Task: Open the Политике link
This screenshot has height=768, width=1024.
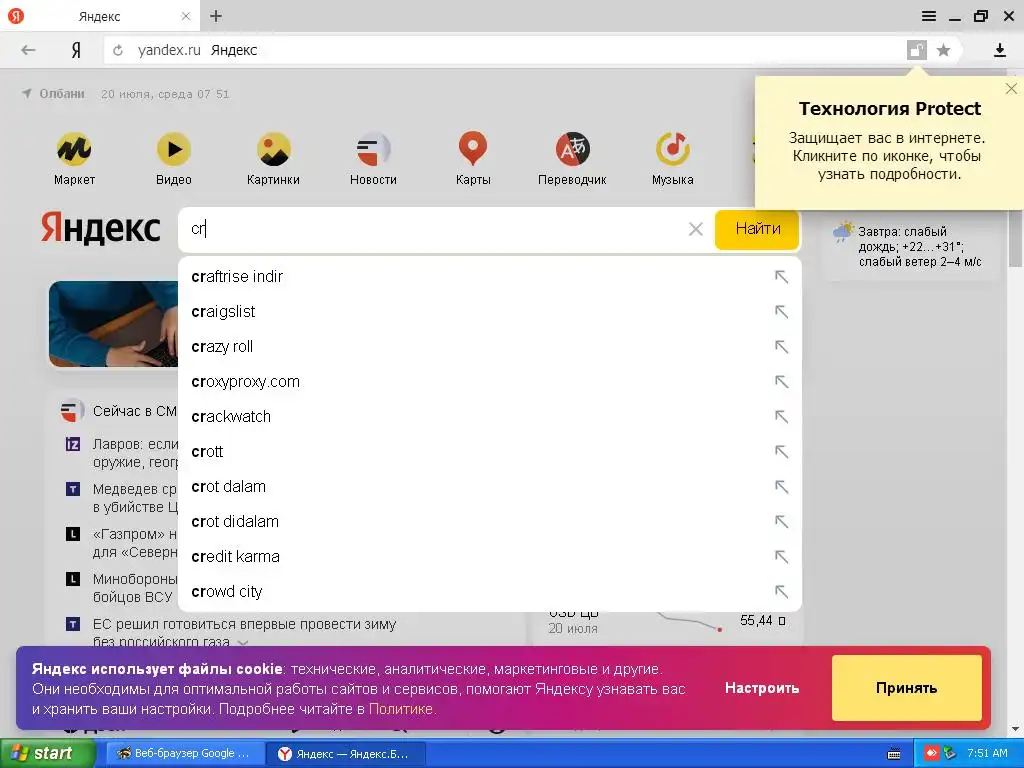Action: [400, 709]
